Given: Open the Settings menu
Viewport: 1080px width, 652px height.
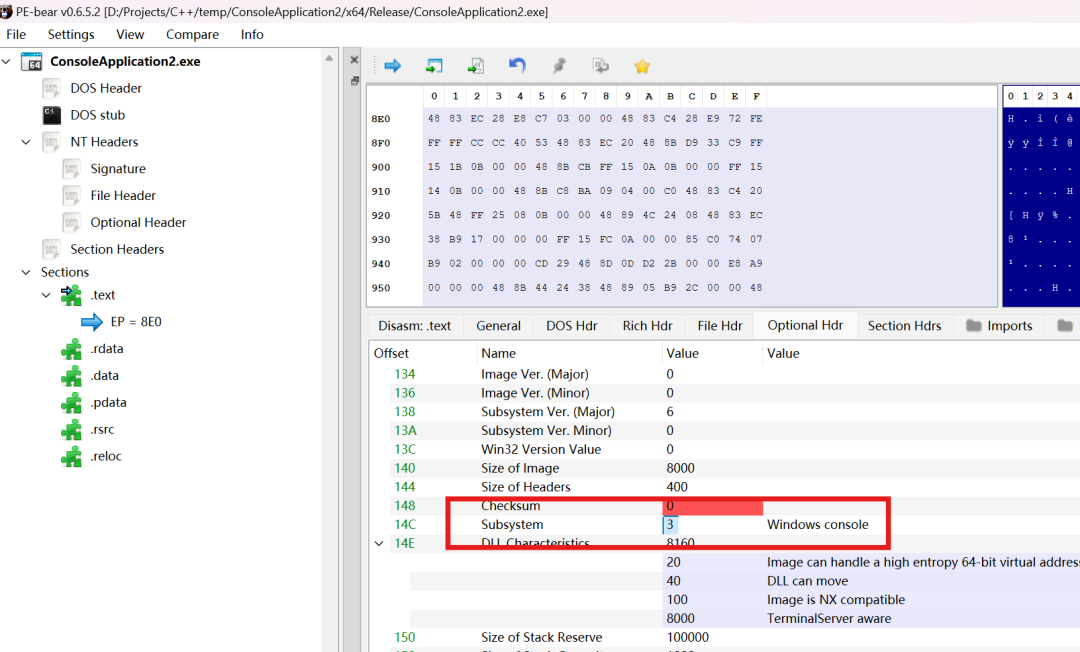Looking at the screenshot, I should click(71, 34).
